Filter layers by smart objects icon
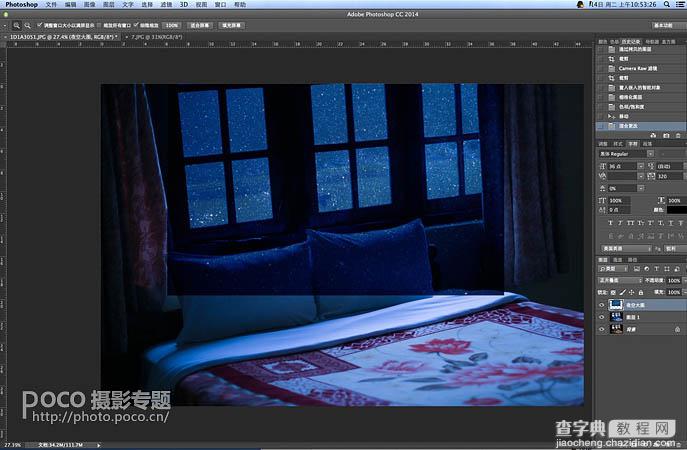This screenshot has width=687, height=450. point(677,269)
